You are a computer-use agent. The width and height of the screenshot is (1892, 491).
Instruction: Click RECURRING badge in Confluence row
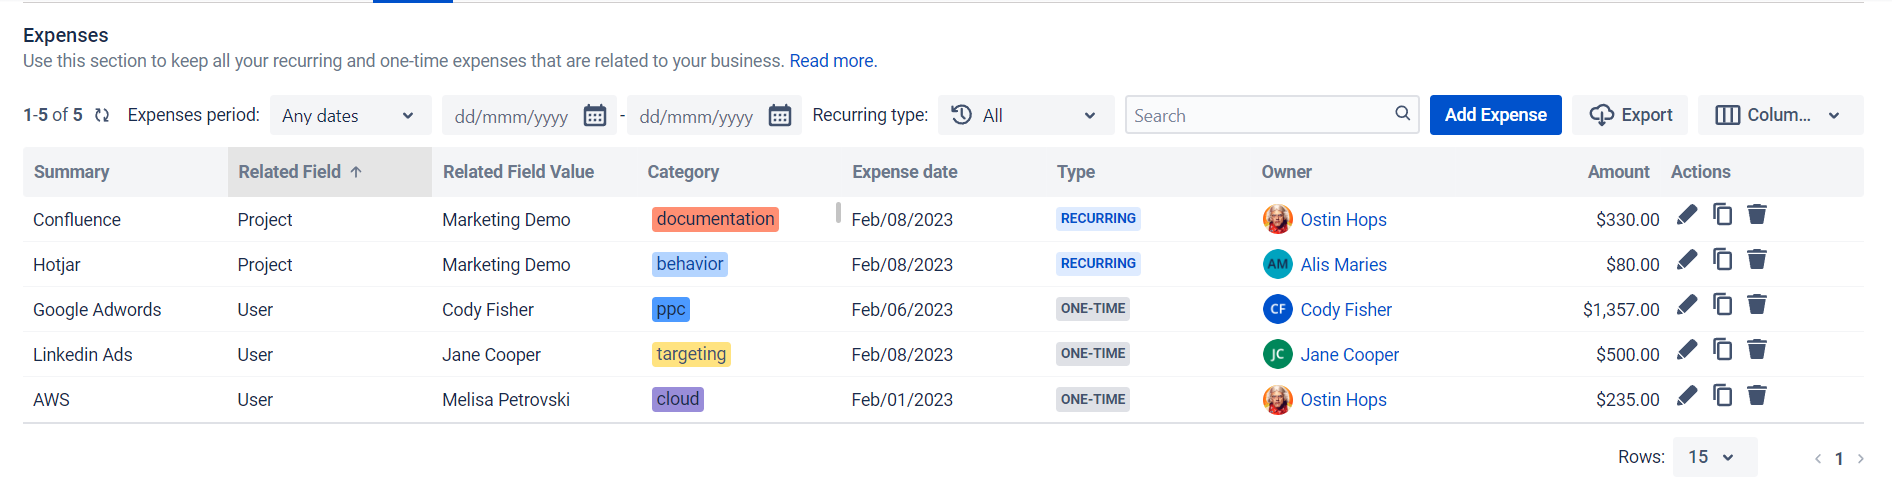point(1098,218)
